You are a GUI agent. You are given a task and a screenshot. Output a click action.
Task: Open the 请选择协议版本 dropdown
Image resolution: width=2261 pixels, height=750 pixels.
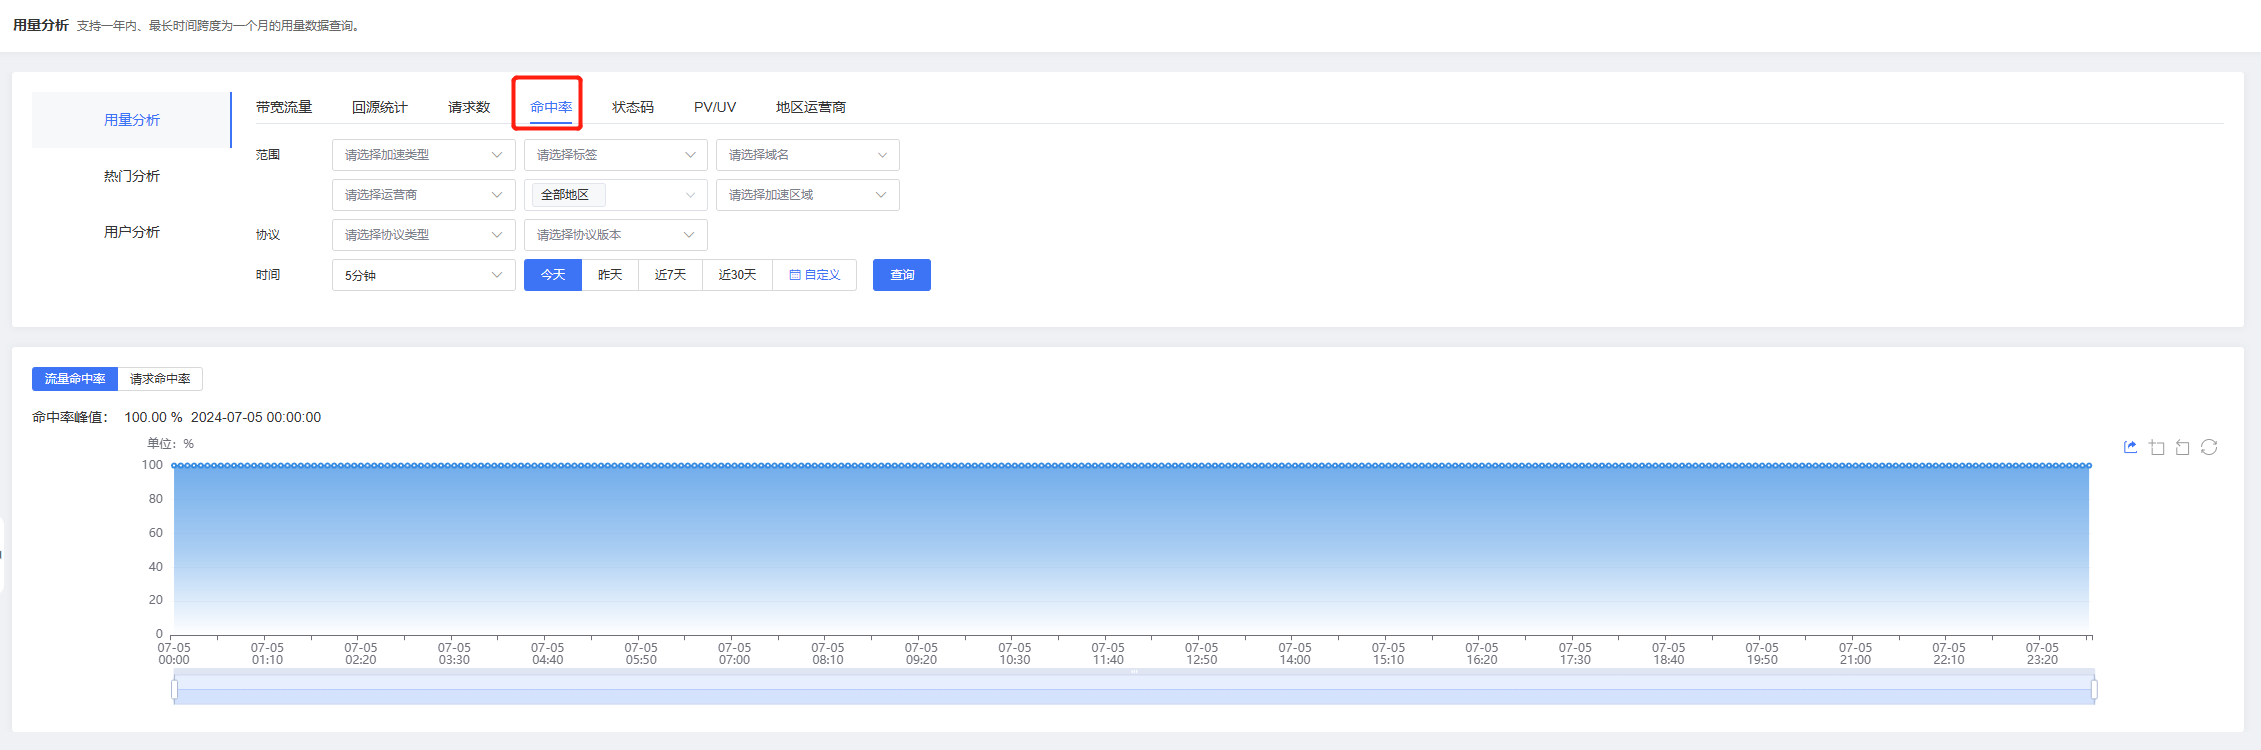pyautogui.click(x=616, y=235)
